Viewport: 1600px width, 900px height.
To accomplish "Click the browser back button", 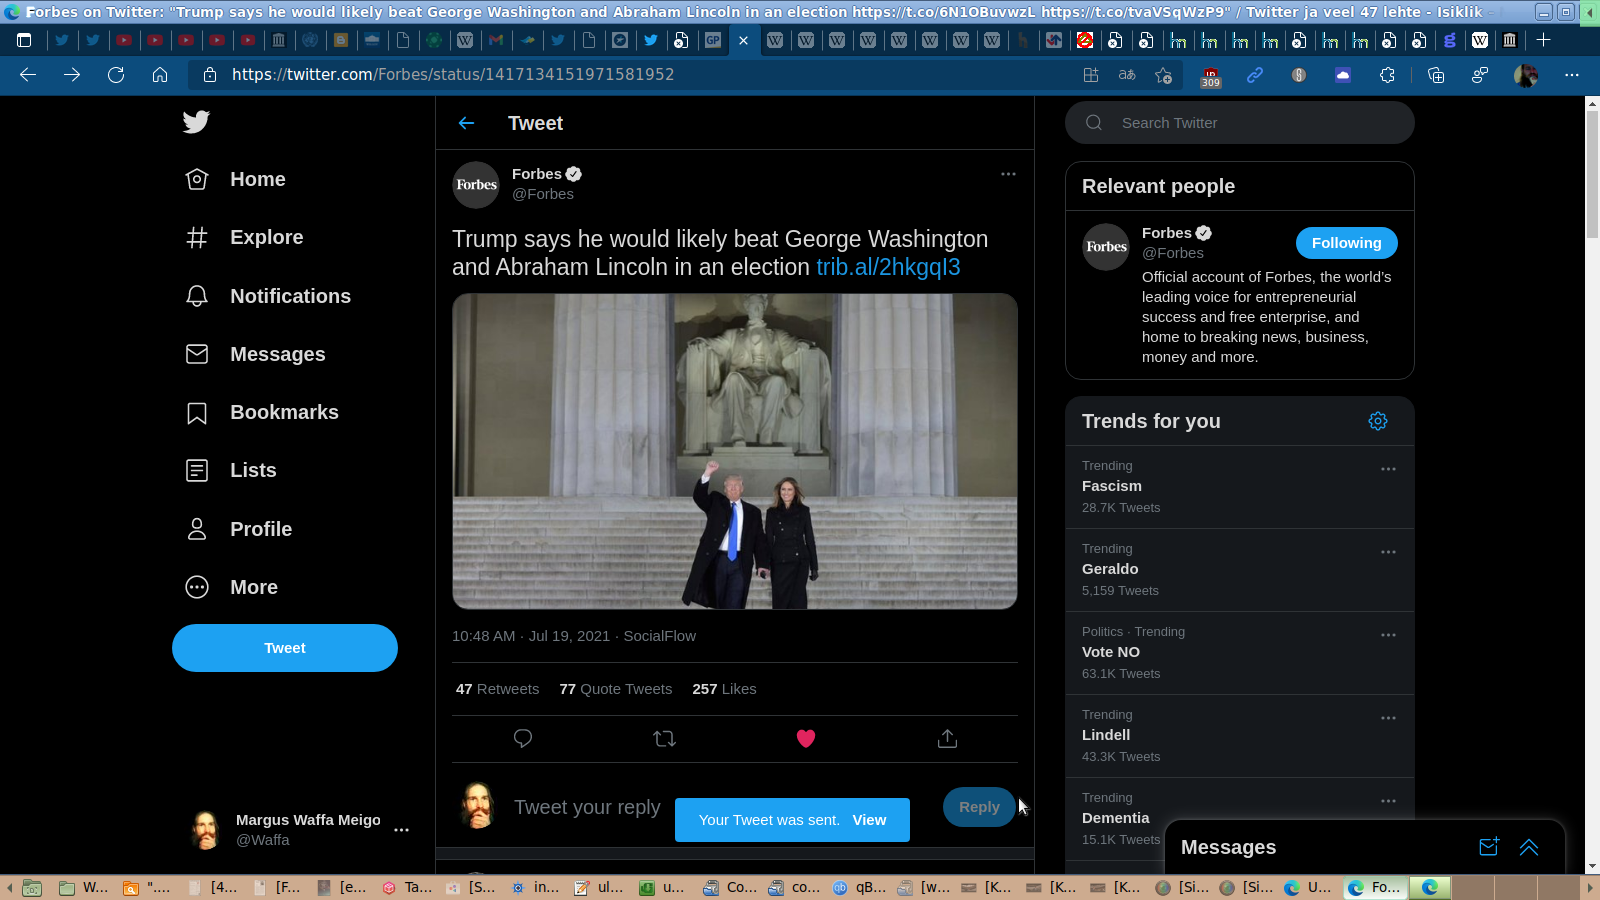I will click(x=28, y=75).
